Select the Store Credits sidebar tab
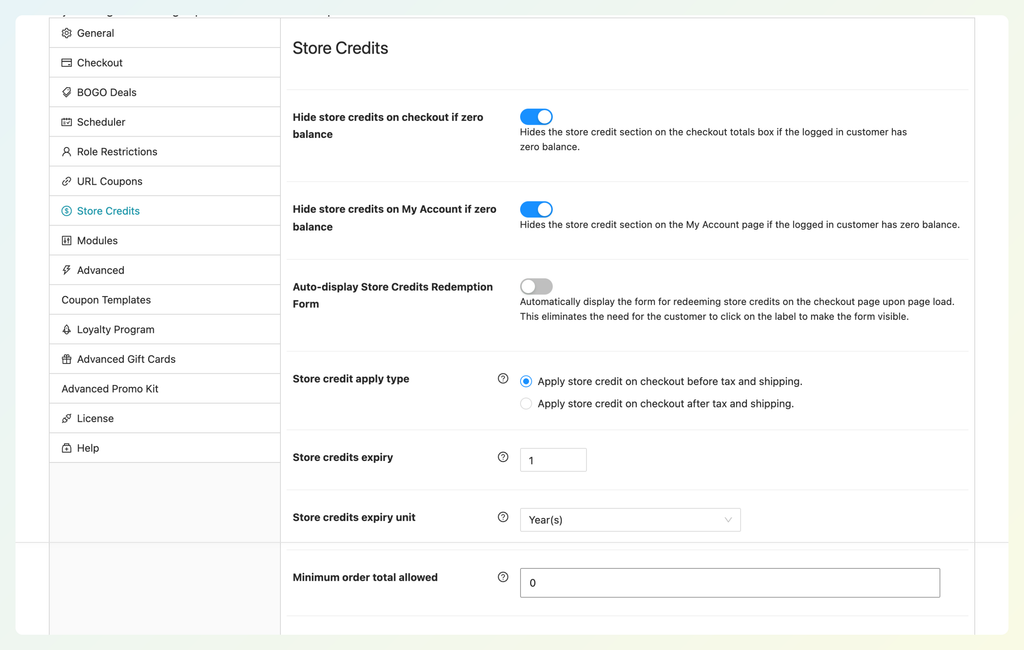Viewport: 1024px width, 650px height. click(x=165, y=211)
